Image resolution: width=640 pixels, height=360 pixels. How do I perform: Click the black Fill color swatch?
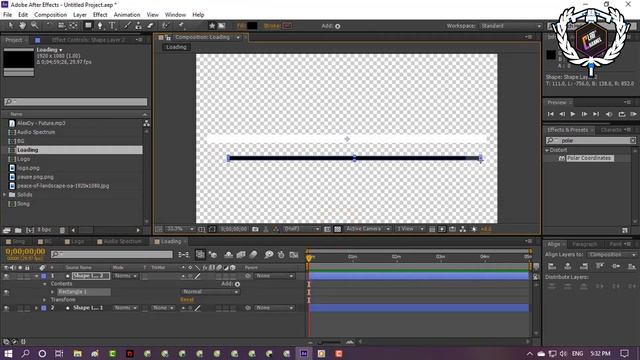click(x=252, y=26)
